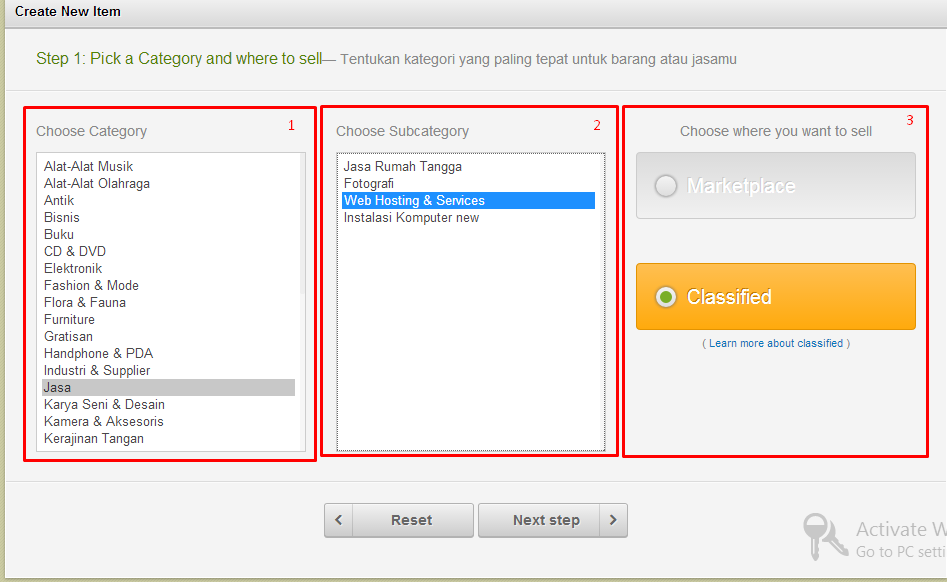This screenshot has width=947, height=582.
Task: Choose Alat-Alat Musik in the category list
Action: (x=88, y=166)
